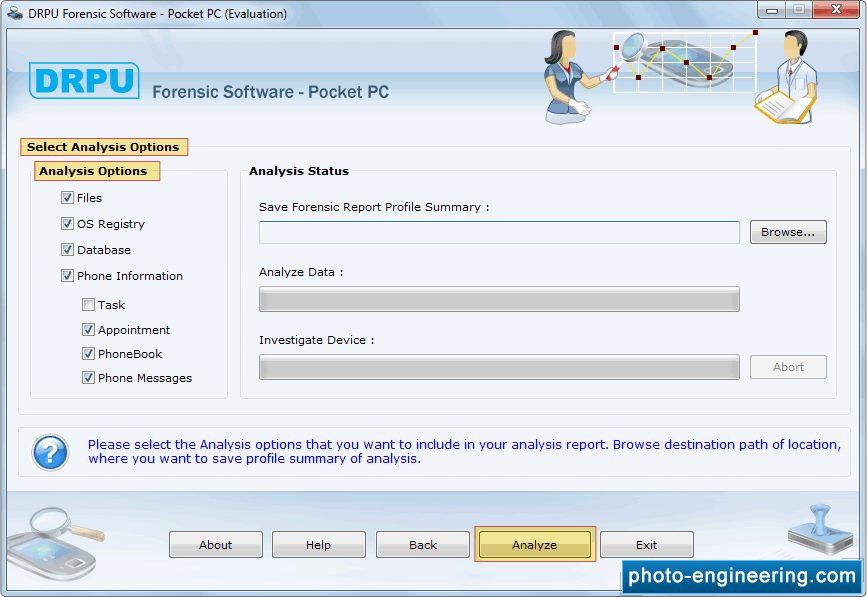867x597 pixels.
Task: Toggle the Phone Information checkbox
Action: pos(67,275)
